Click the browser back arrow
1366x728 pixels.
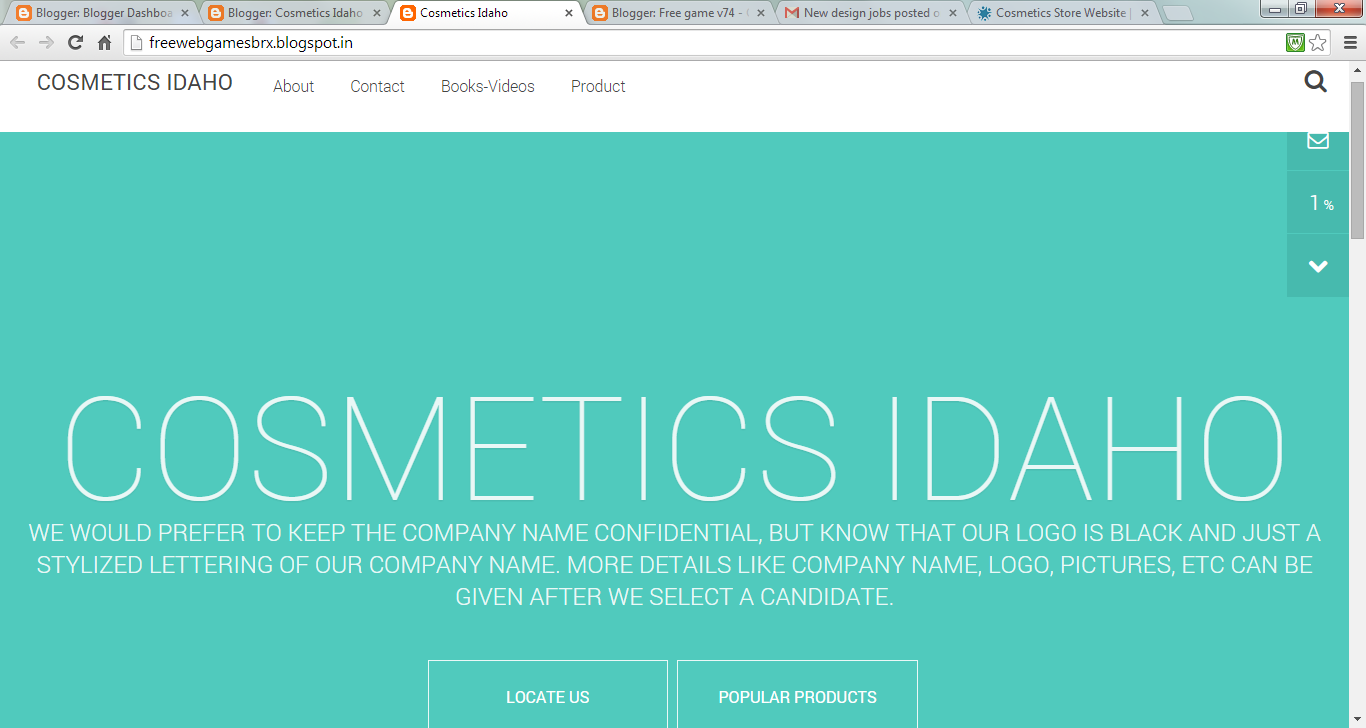tap(16, 44)
